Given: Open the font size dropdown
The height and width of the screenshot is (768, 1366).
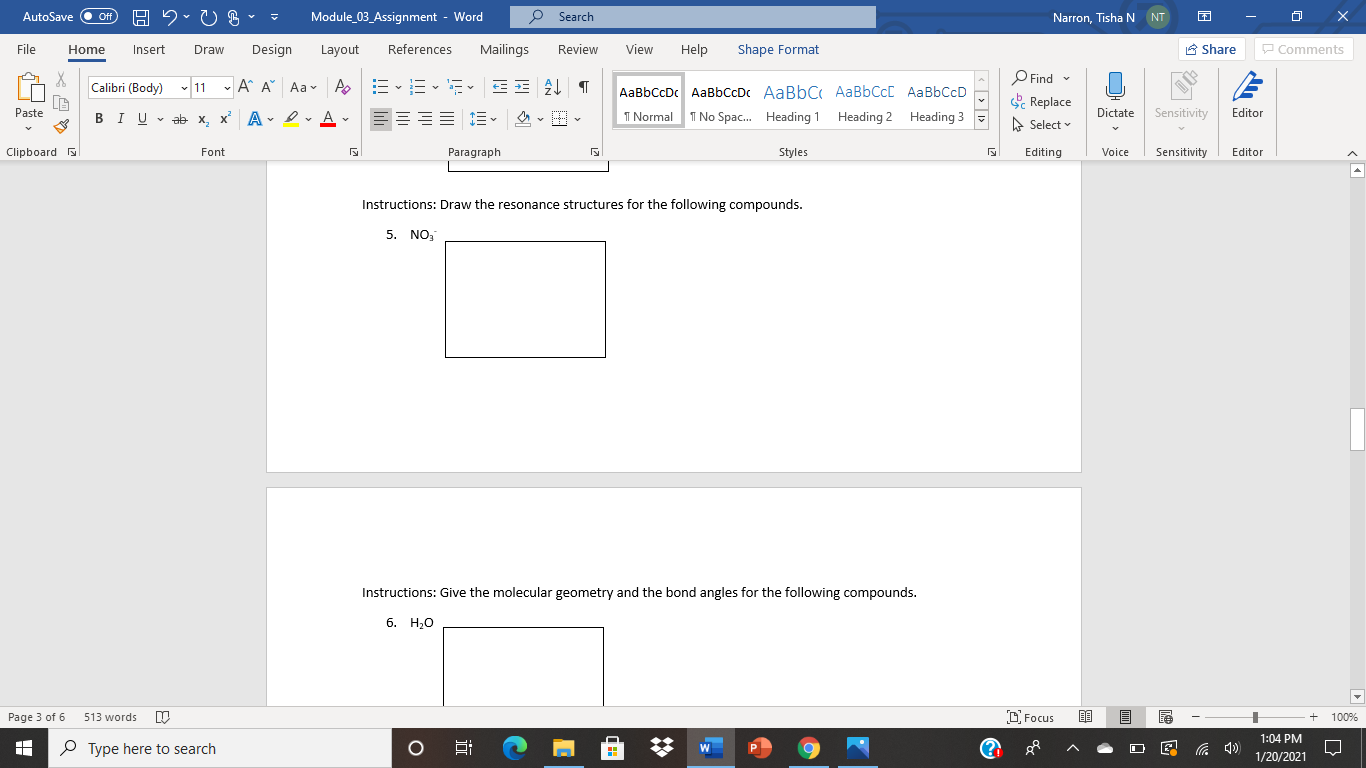Looking at the screenshot, I should click(x=227, y=88).
